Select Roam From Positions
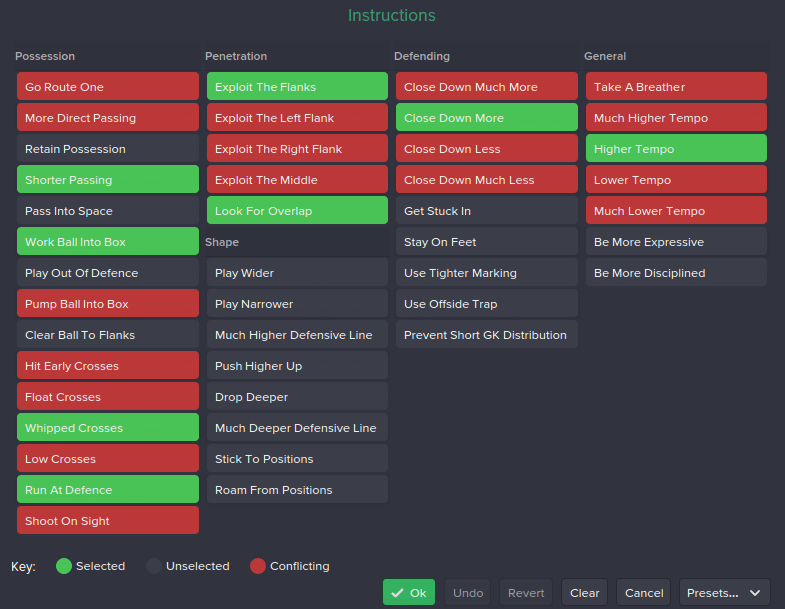Screen dimensions: 785x609 click(x=297, y=490)
